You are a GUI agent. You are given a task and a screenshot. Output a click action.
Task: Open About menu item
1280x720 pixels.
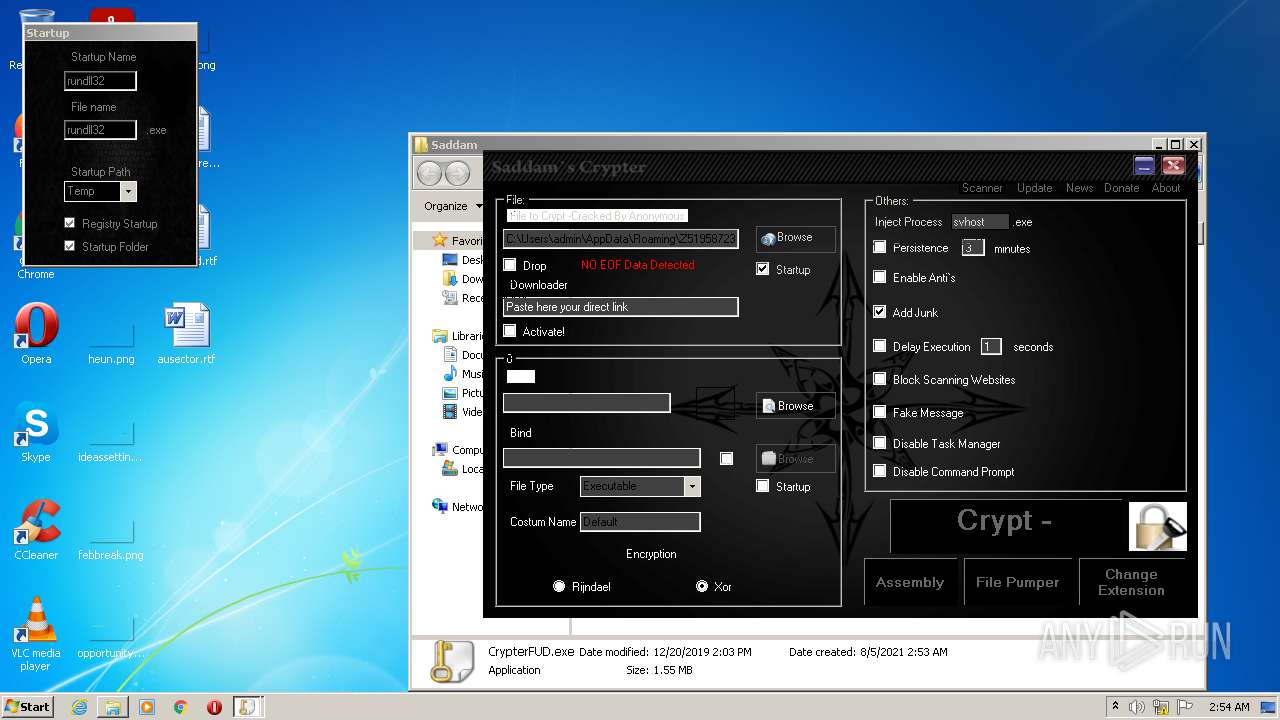point(1166,188)
